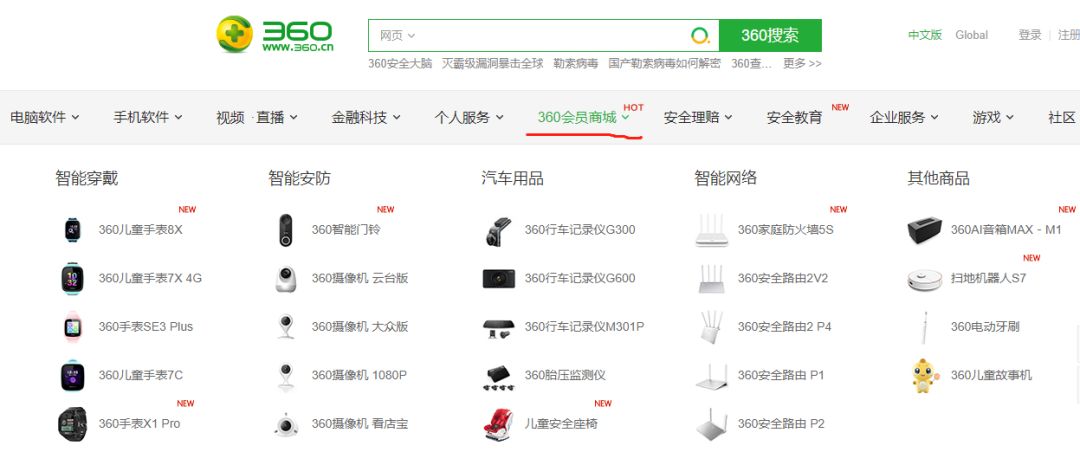The width and height of the screenshot is (1080, 465).
Task: Click the 360儿童手表7X 4G watch icon
Action: click(x=72, y=278)
